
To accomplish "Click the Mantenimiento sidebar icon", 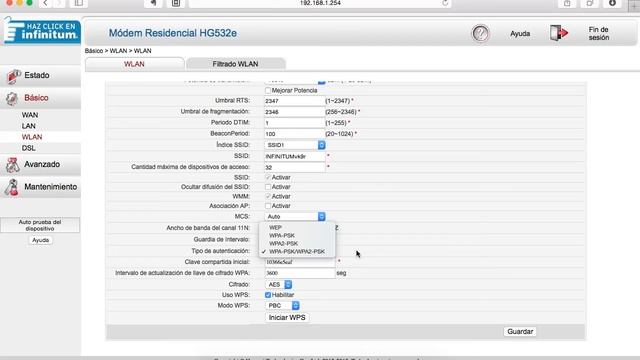I will click(x=12, y=187).
